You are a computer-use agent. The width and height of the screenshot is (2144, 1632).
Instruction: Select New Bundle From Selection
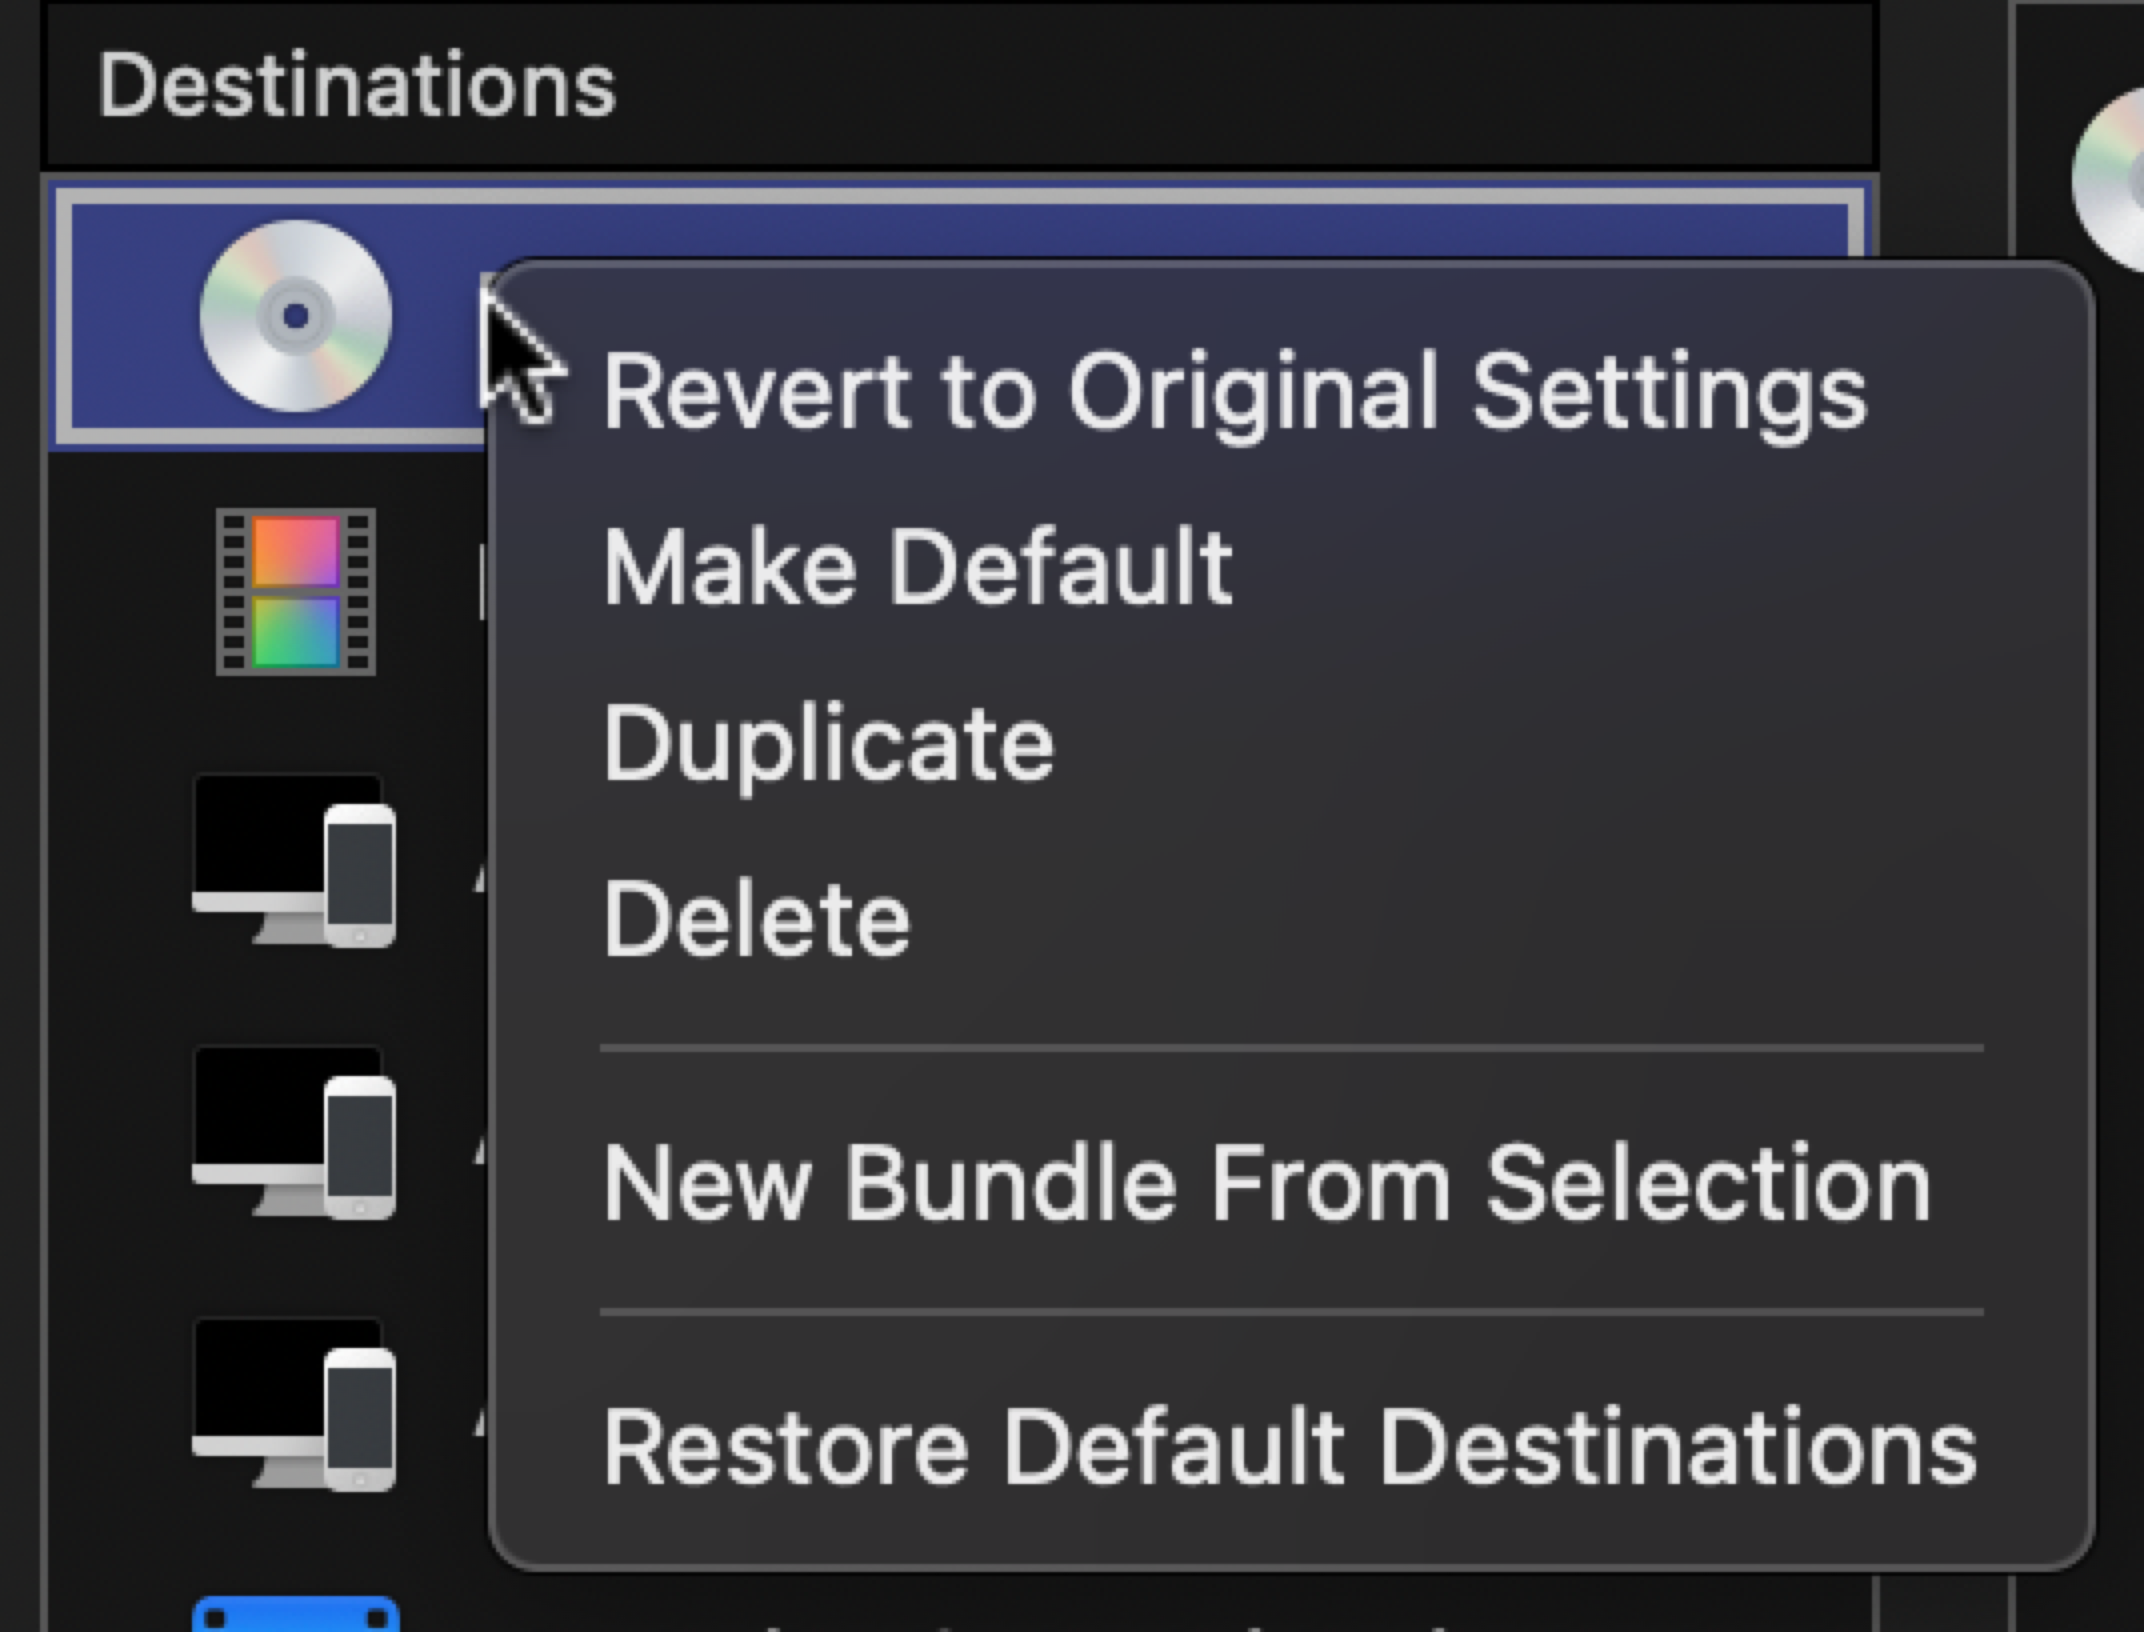point(1266,1184)
